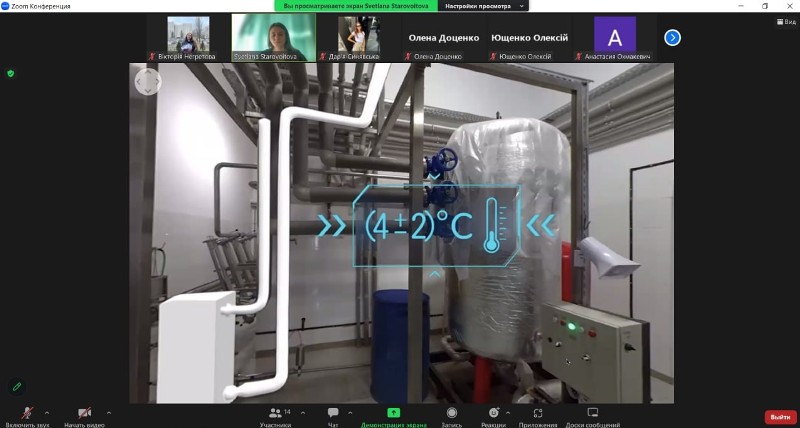Select Svetlana Starovoitova video thumbnail
This screenshot has height=428, width=800.
[x=274, y=38]
